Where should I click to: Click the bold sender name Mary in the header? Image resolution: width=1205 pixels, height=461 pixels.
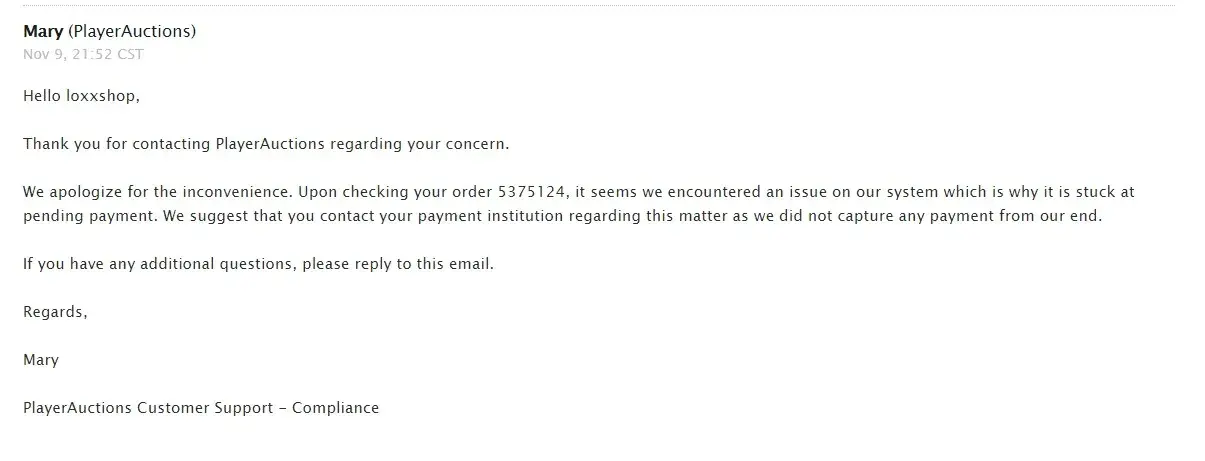pos(43,32)
